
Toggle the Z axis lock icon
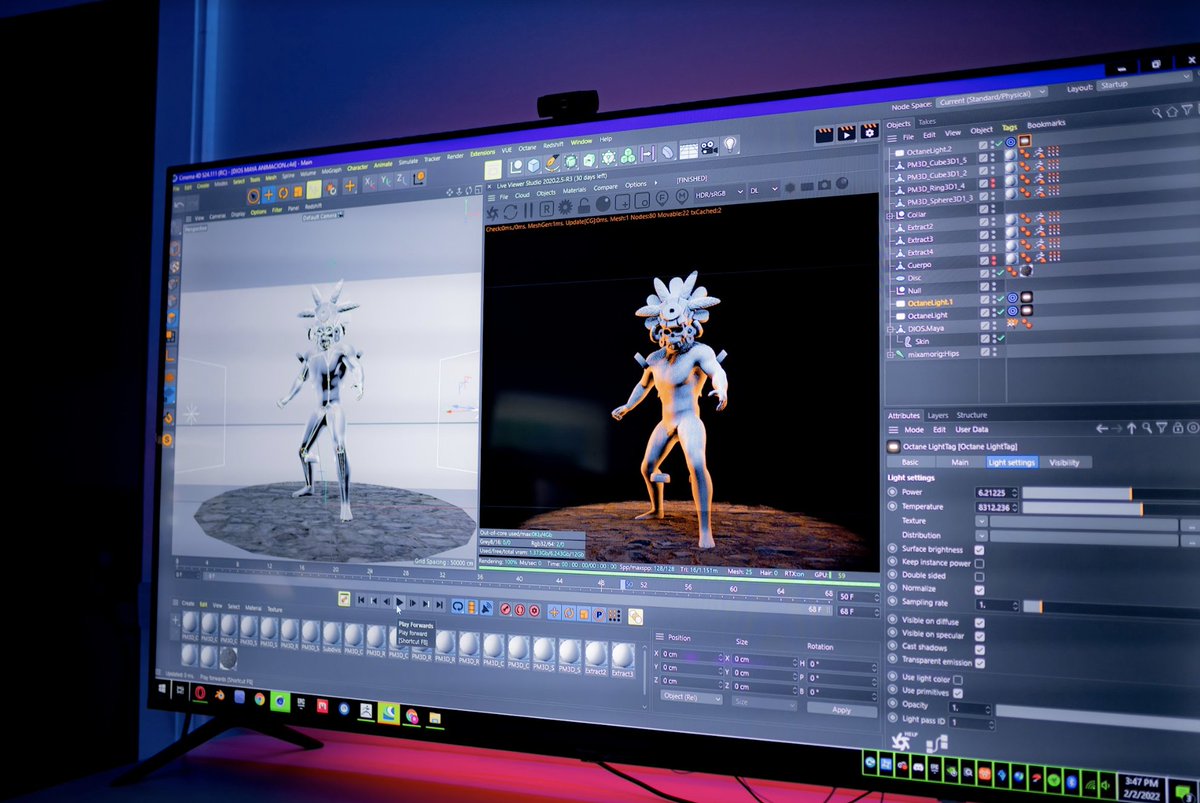(401, 181)
